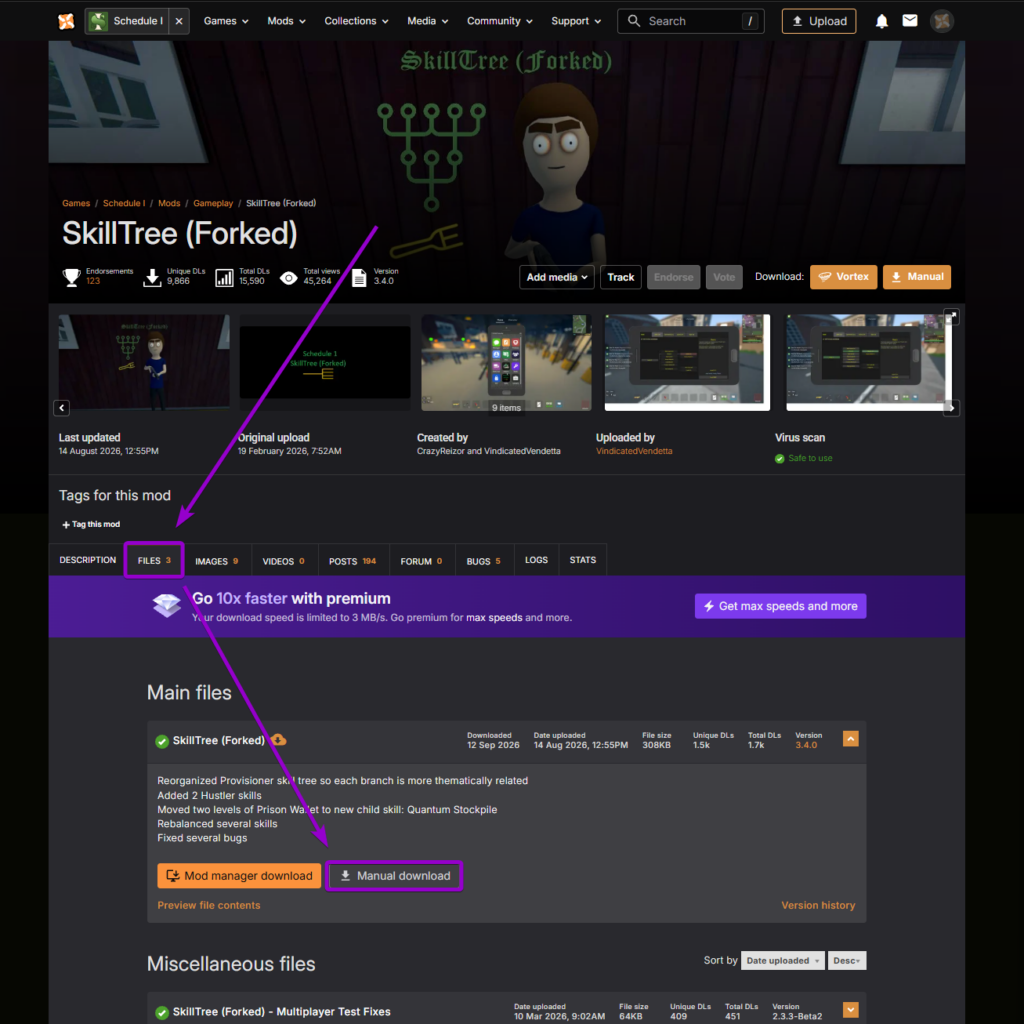
Task: Open the Games menu
Action: pos(226,21)
